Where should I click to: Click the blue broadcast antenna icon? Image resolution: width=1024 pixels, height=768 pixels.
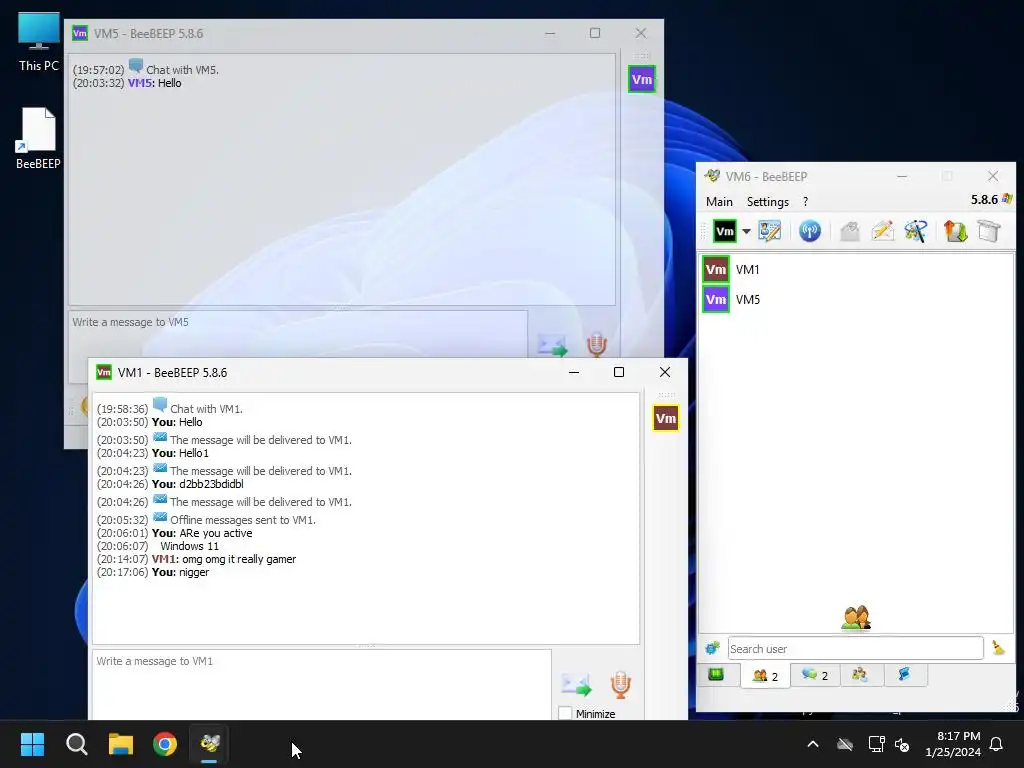click(x=810, y=231)
